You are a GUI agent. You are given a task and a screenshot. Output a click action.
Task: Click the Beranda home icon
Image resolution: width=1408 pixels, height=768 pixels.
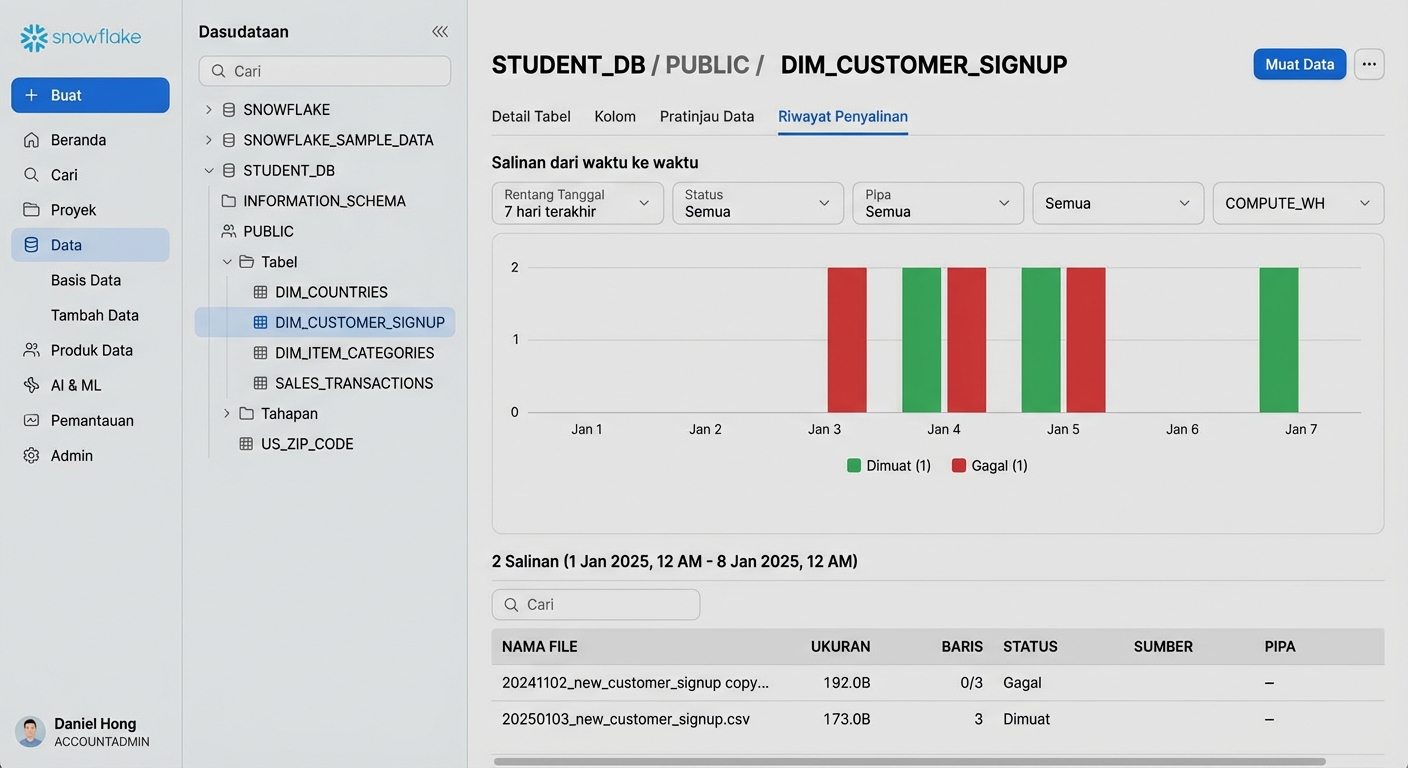[x=32, y=140]
